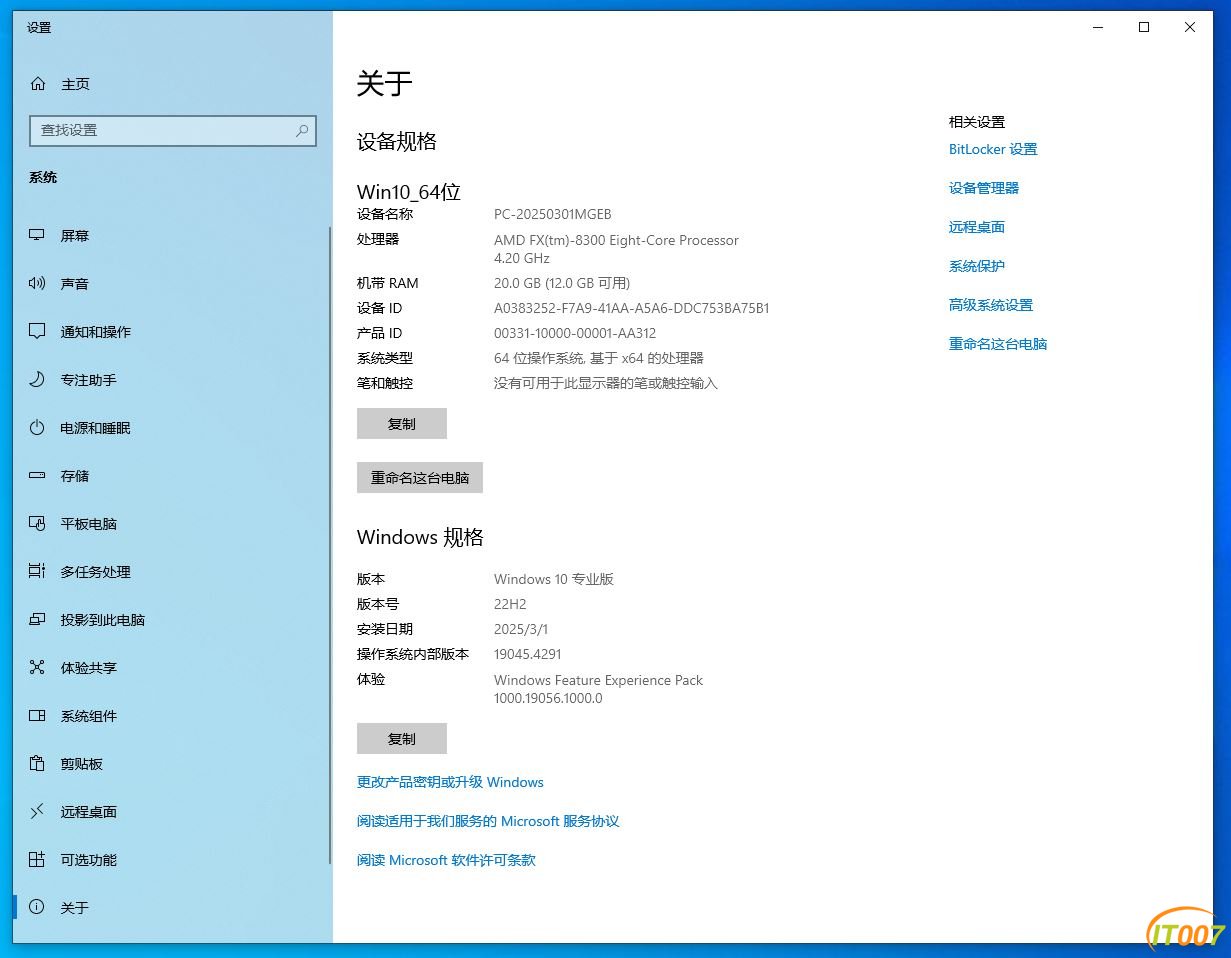Viewport: 1231px width, 958px height.
Task: Click the 多任务处理 icon
Action: pos(37,572)
